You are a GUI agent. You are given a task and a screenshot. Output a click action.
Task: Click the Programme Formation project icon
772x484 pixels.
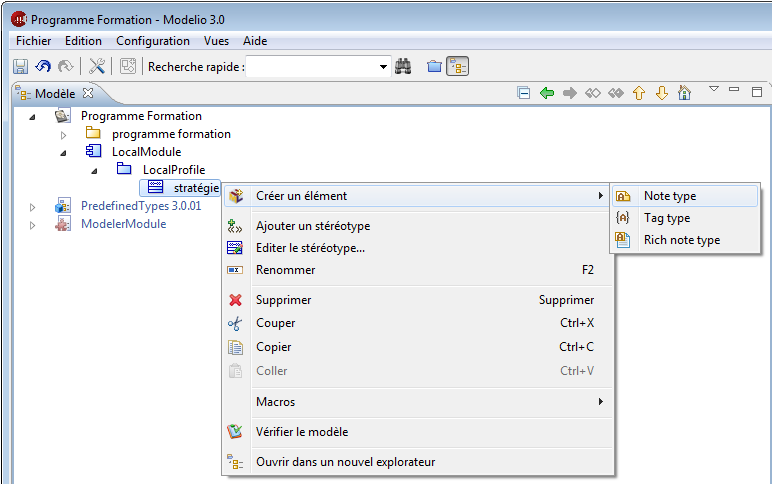pyautogui.click(x=63, y=116)
